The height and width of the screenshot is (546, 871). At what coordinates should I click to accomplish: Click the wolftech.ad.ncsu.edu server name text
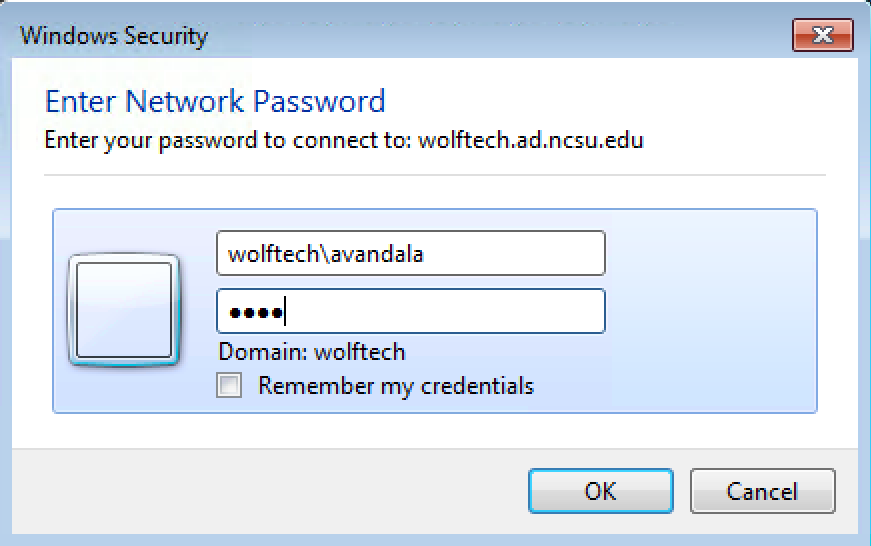[x=530, y=140]
